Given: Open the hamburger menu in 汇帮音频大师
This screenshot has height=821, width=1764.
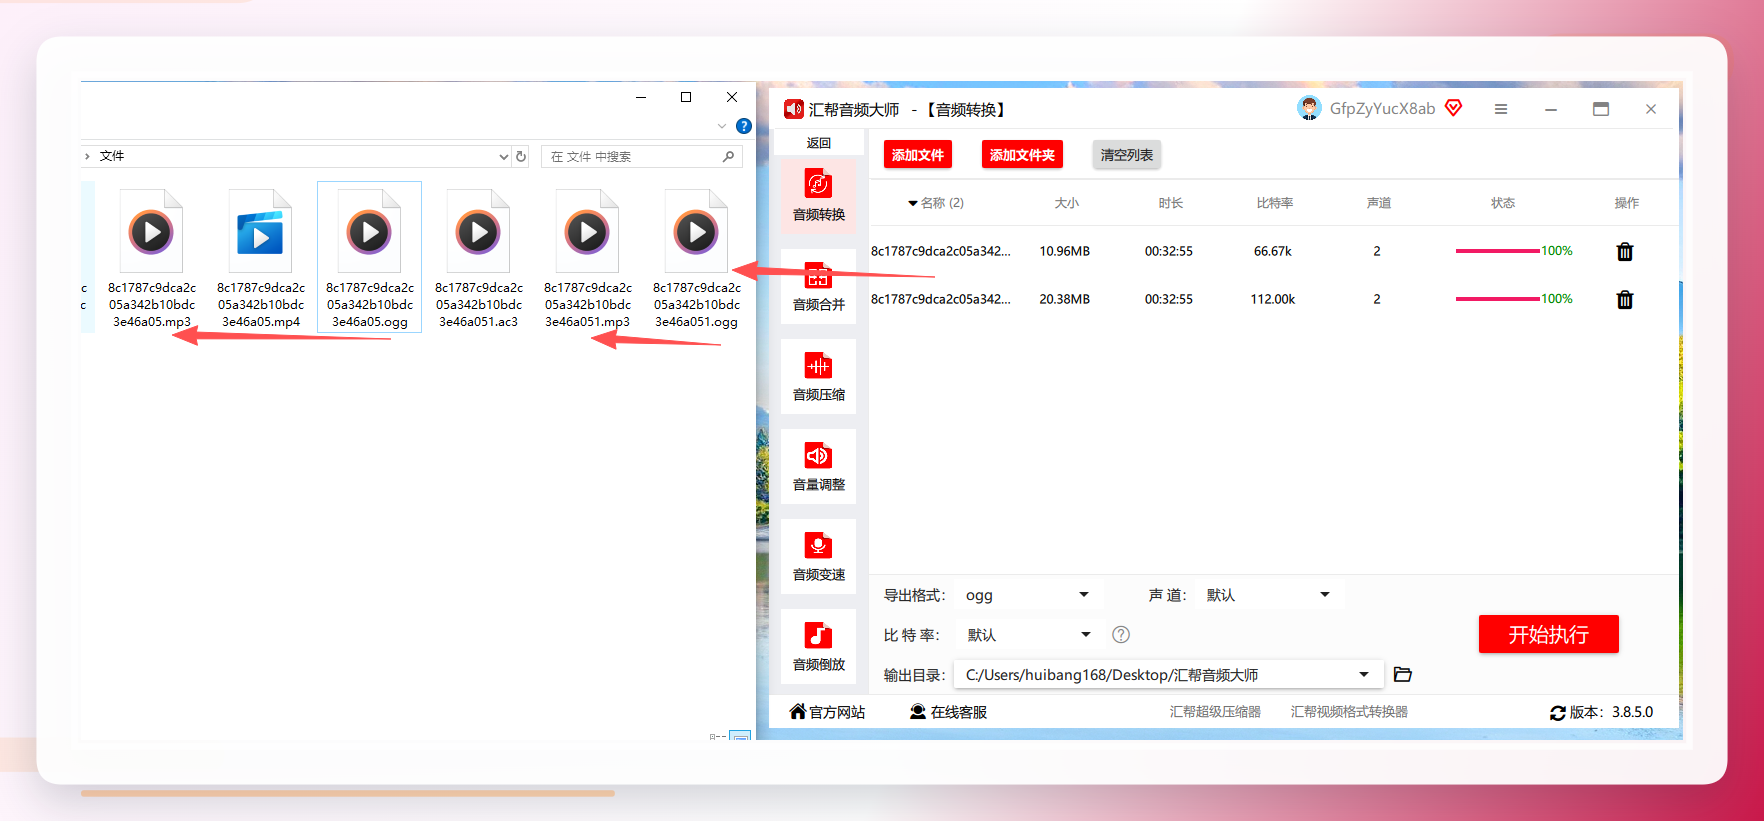Looking at the screenshot, I should pos(1501,109).
